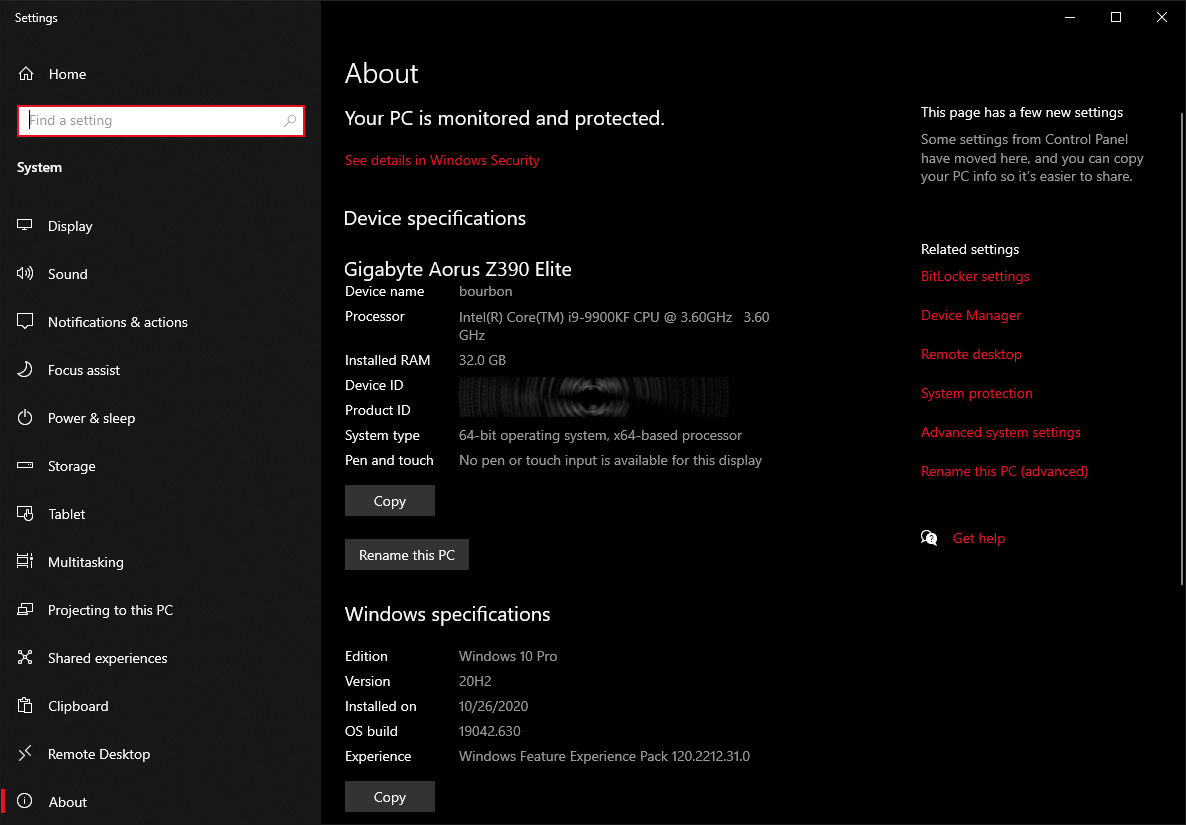
Task: Minimize the Settings window
Action: 1070,17
